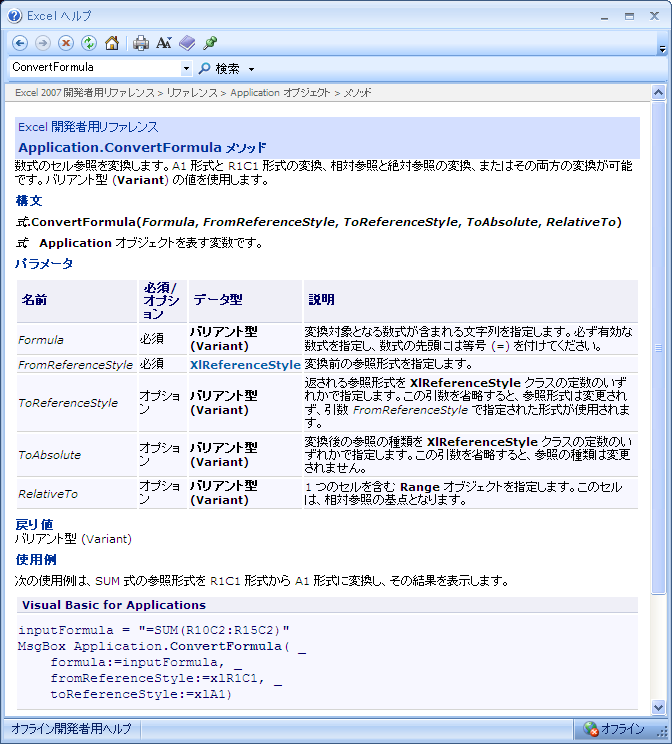Close the Excel Help window

pos(654,16)
